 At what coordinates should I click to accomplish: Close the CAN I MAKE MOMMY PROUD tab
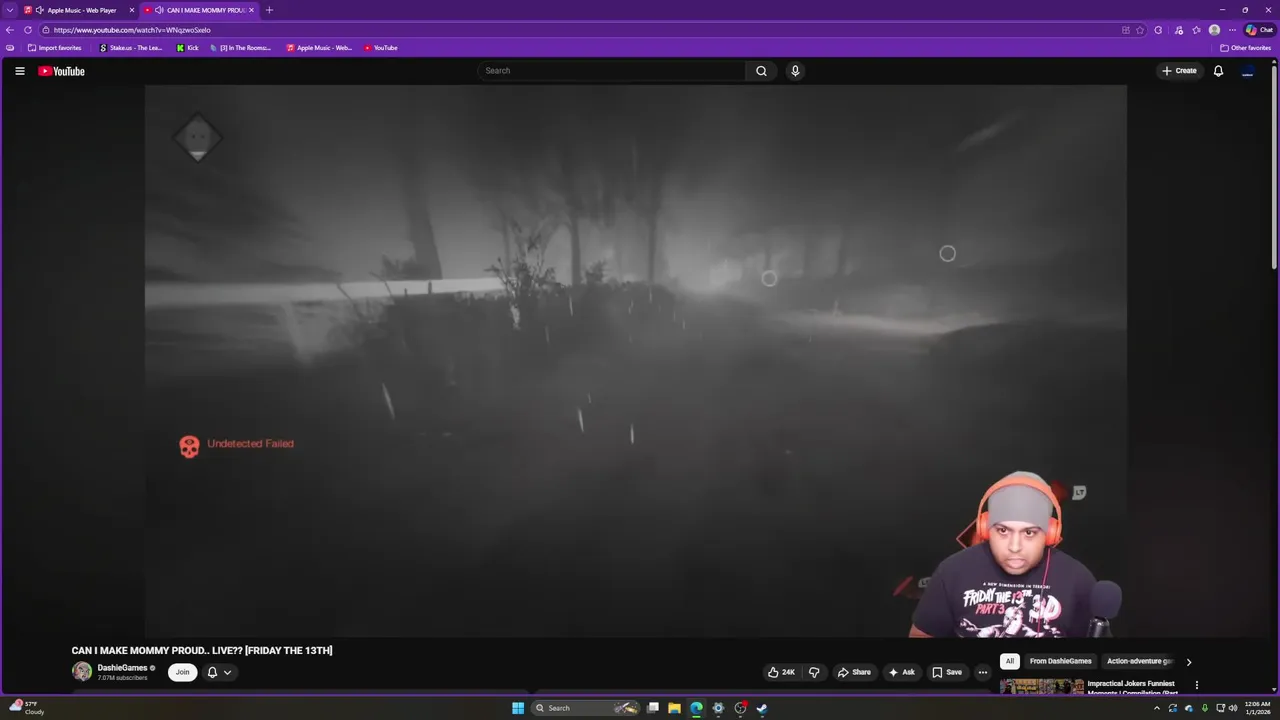[x=251, y=10]
